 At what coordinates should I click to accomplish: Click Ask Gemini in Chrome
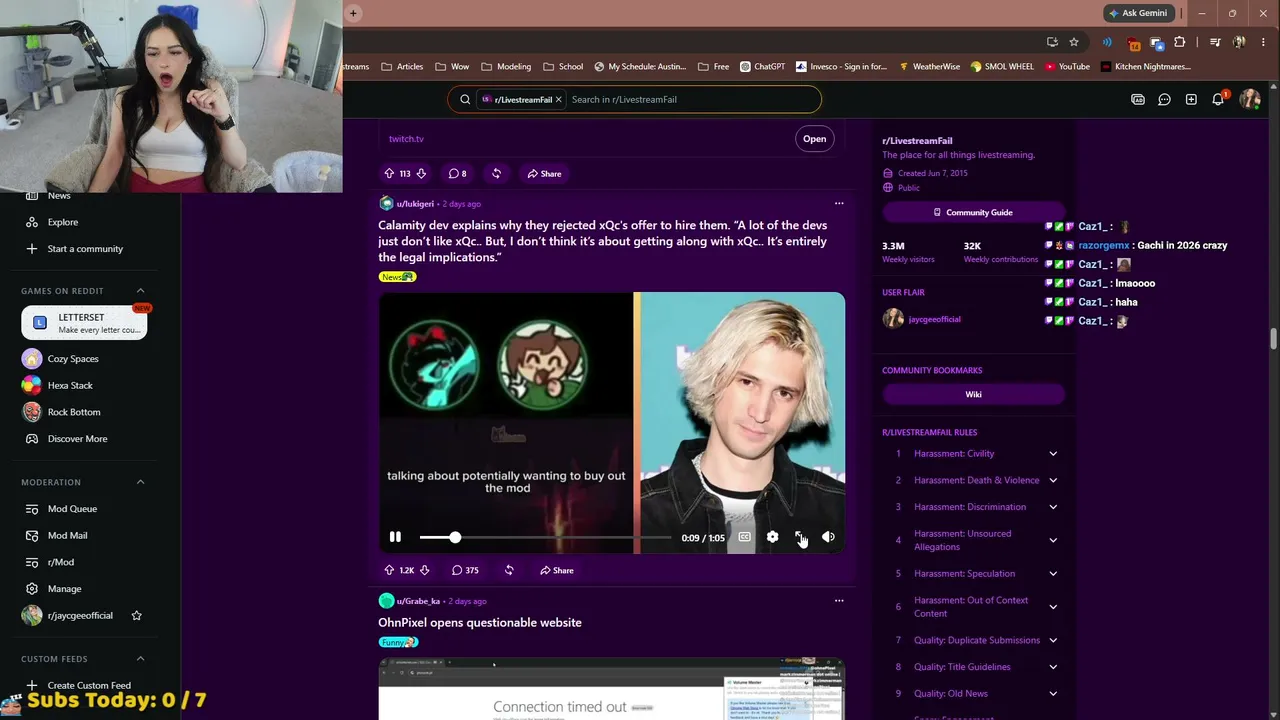pos(1138,13)
